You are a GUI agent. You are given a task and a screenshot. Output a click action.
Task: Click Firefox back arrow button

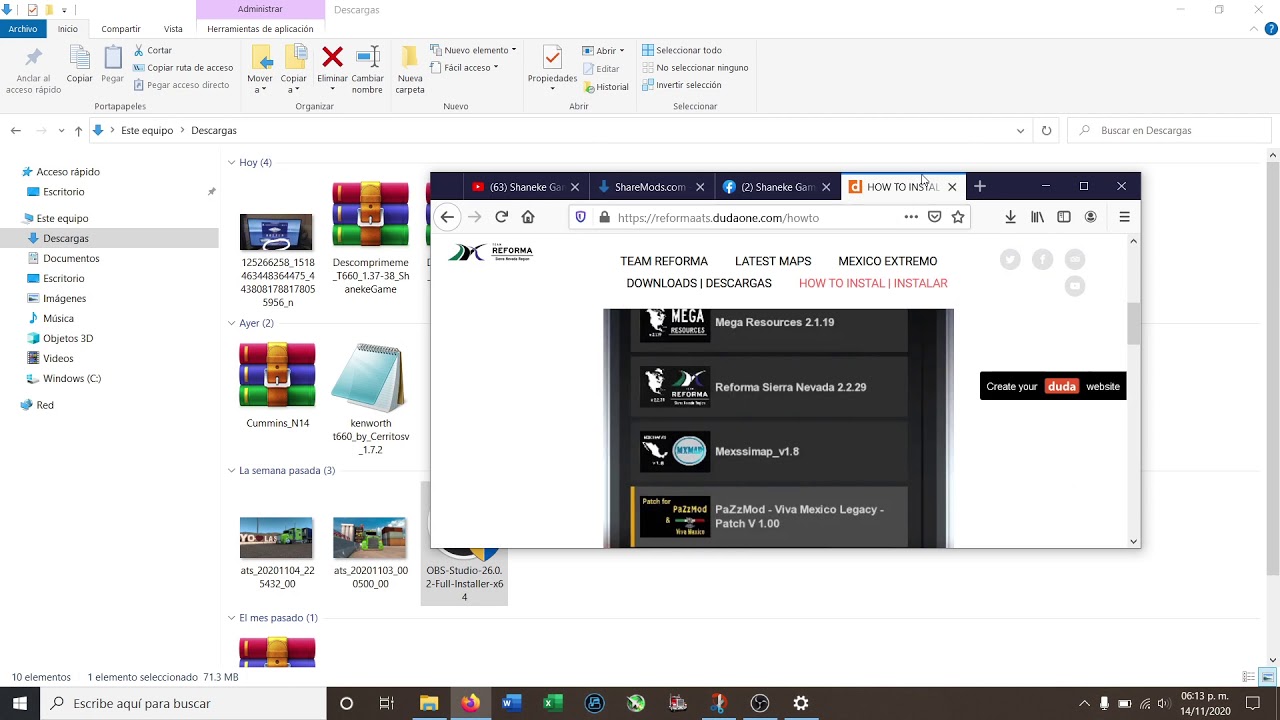pyautogui.click(x=447, y=217)
